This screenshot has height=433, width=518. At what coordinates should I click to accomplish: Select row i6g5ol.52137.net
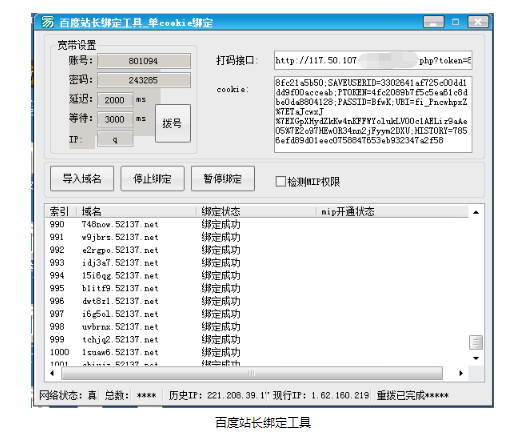[257, 314]
